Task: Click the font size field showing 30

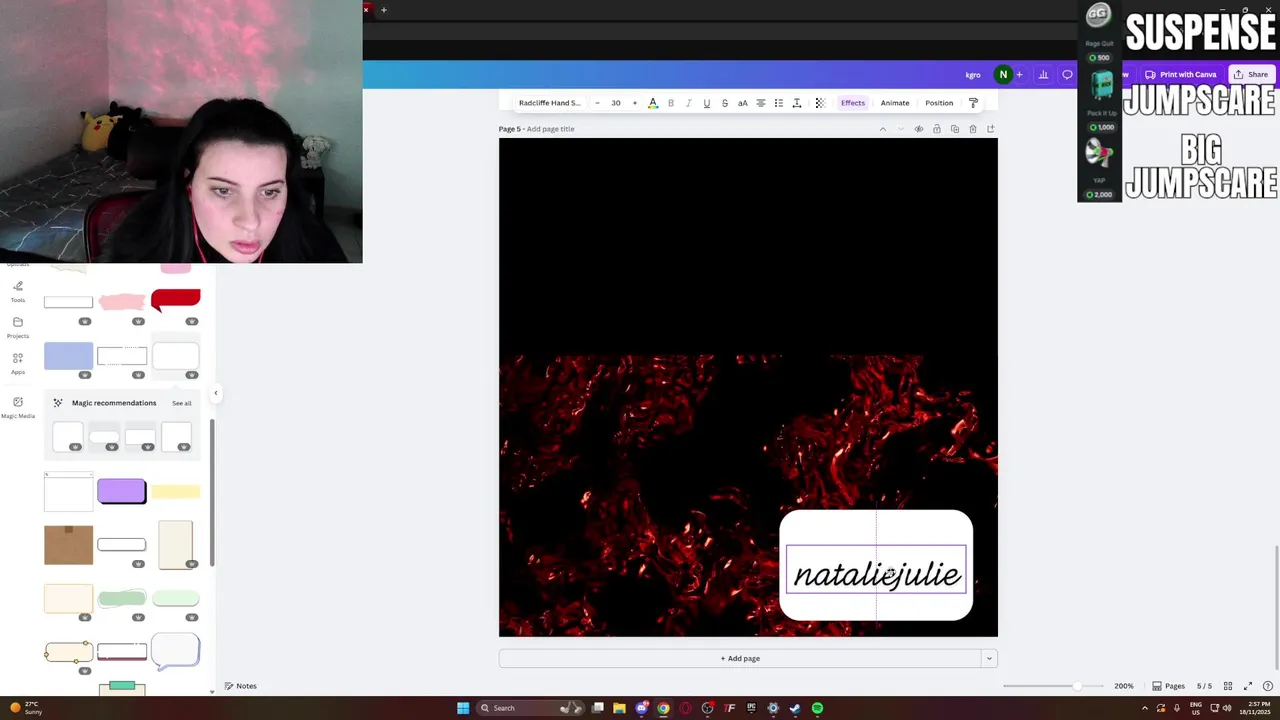Action: coord(616,103)
